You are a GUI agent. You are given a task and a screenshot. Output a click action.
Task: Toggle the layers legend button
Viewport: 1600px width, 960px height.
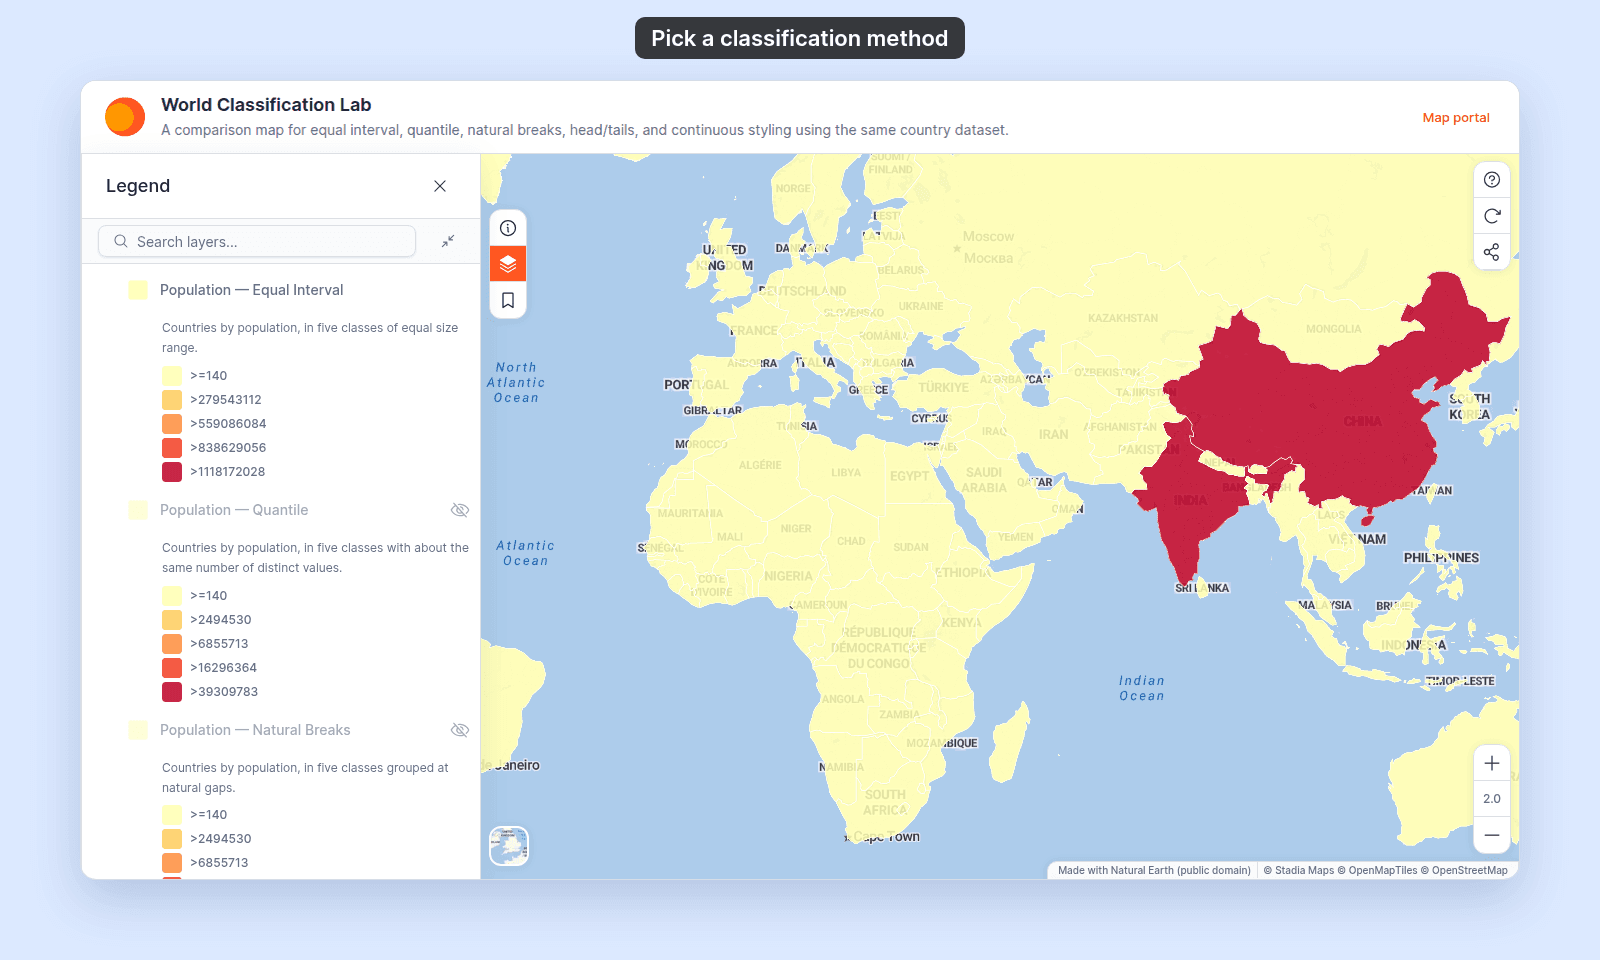tap(508, 264)
